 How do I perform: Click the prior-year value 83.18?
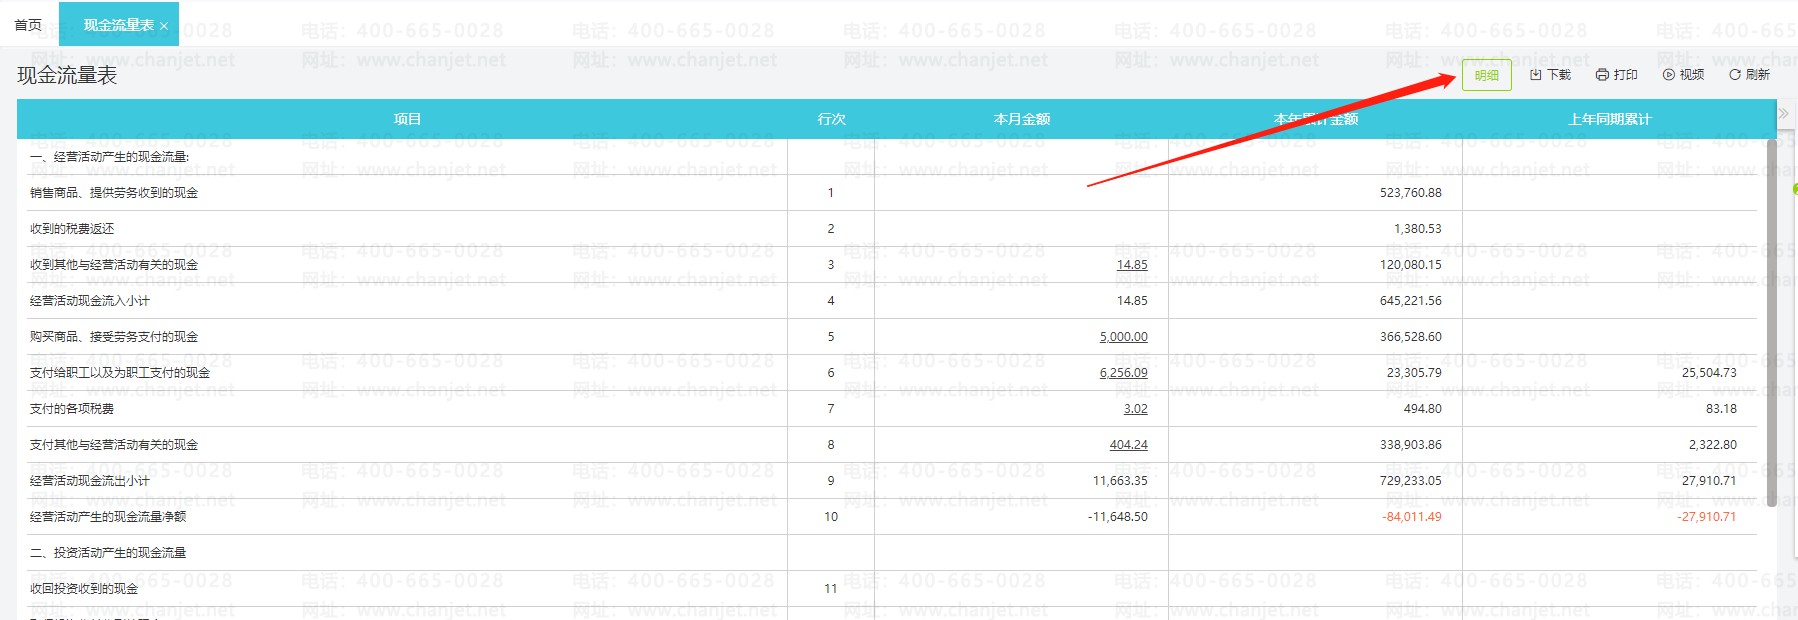[1721, 409]
